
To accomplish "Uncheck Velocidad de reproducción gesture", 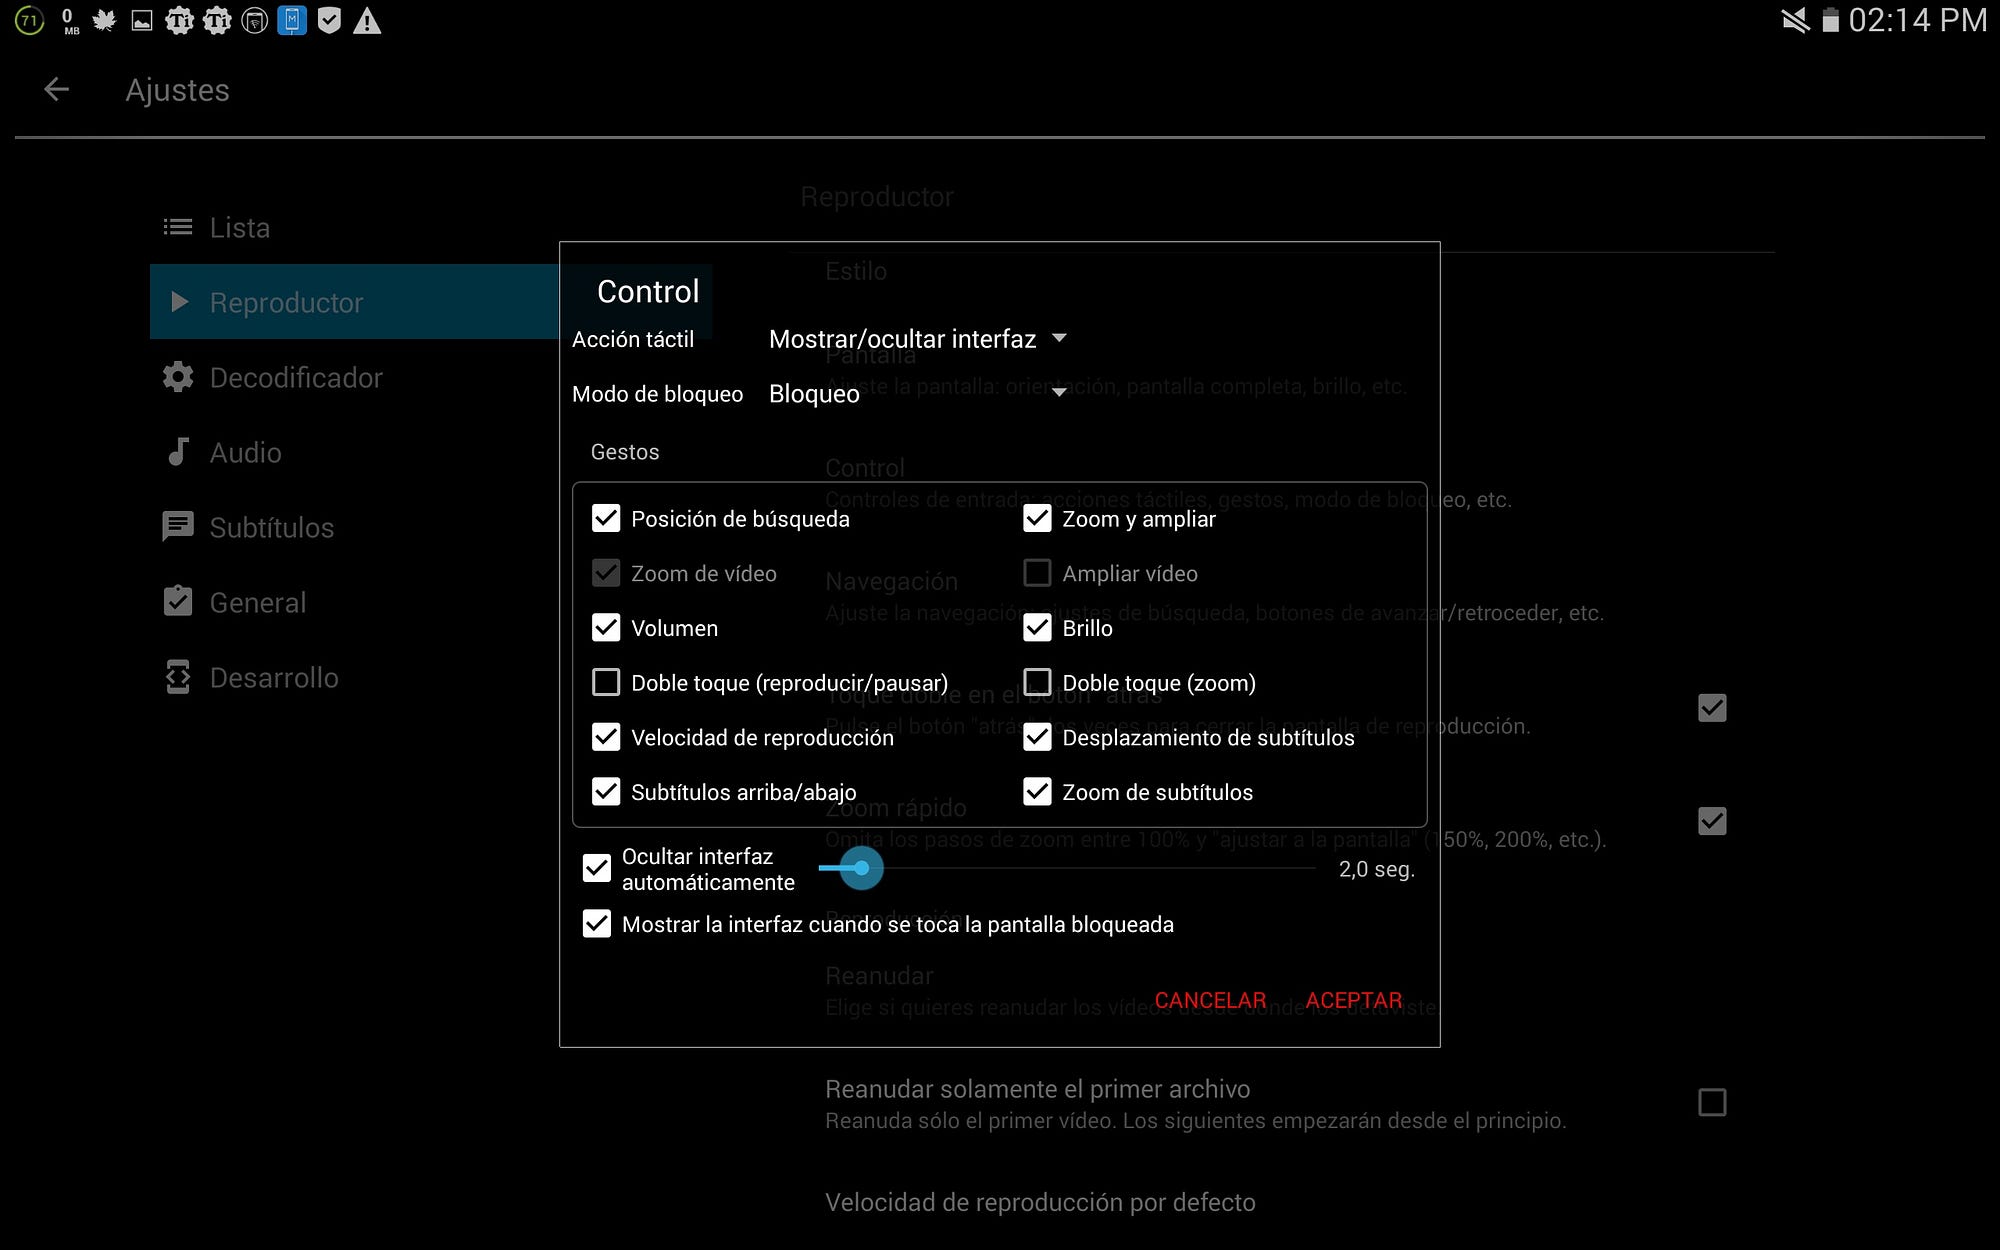I will click(x=606, y=737).
